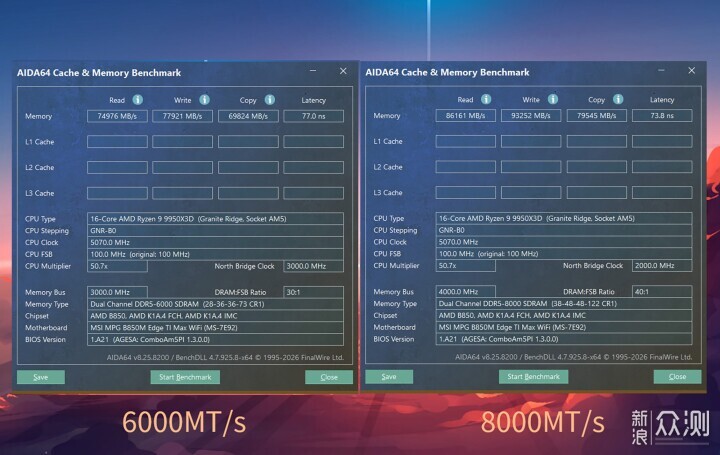720x455 pixels.
Task: Click right window title AIDA64 Cache & Memory Benchmark
Action: (447, 73)
